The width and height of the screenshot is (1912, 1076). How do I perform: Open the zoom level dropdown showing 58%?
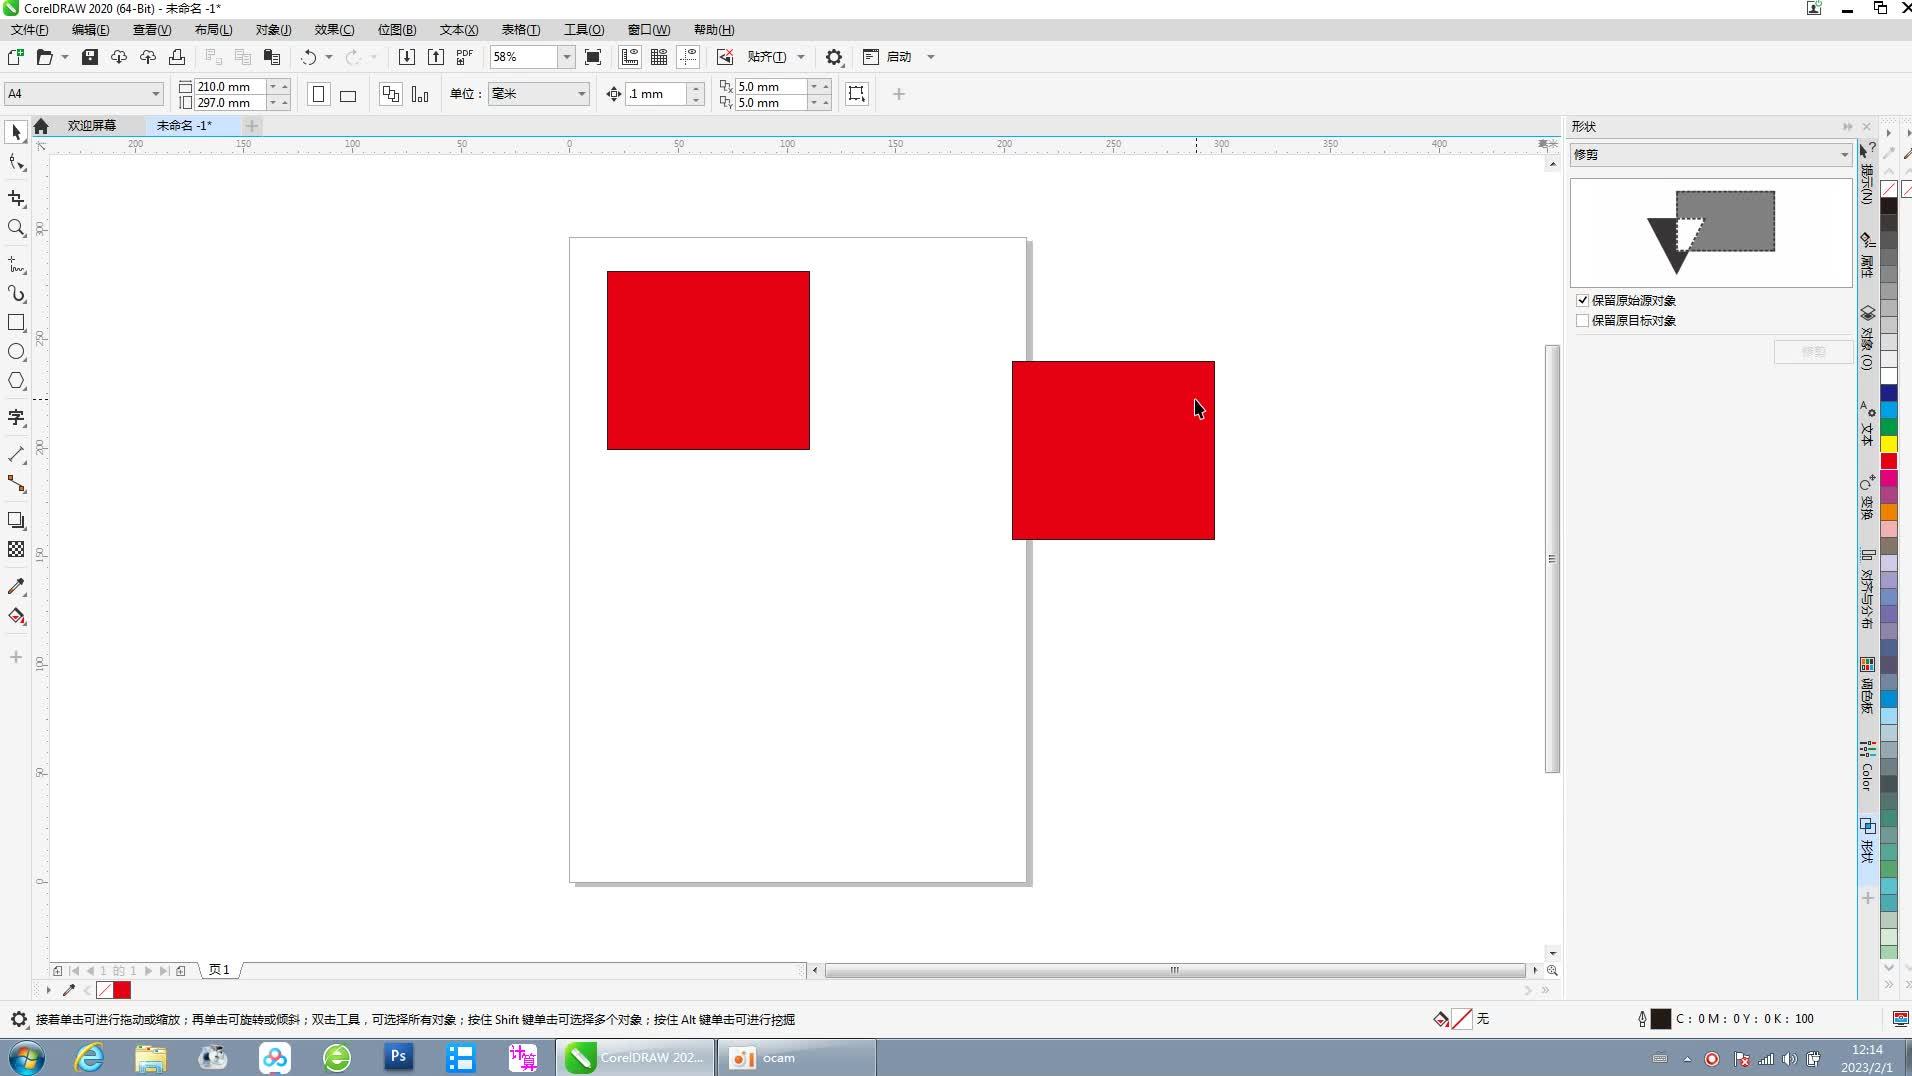pyautogui.click(x=567, y=57)
